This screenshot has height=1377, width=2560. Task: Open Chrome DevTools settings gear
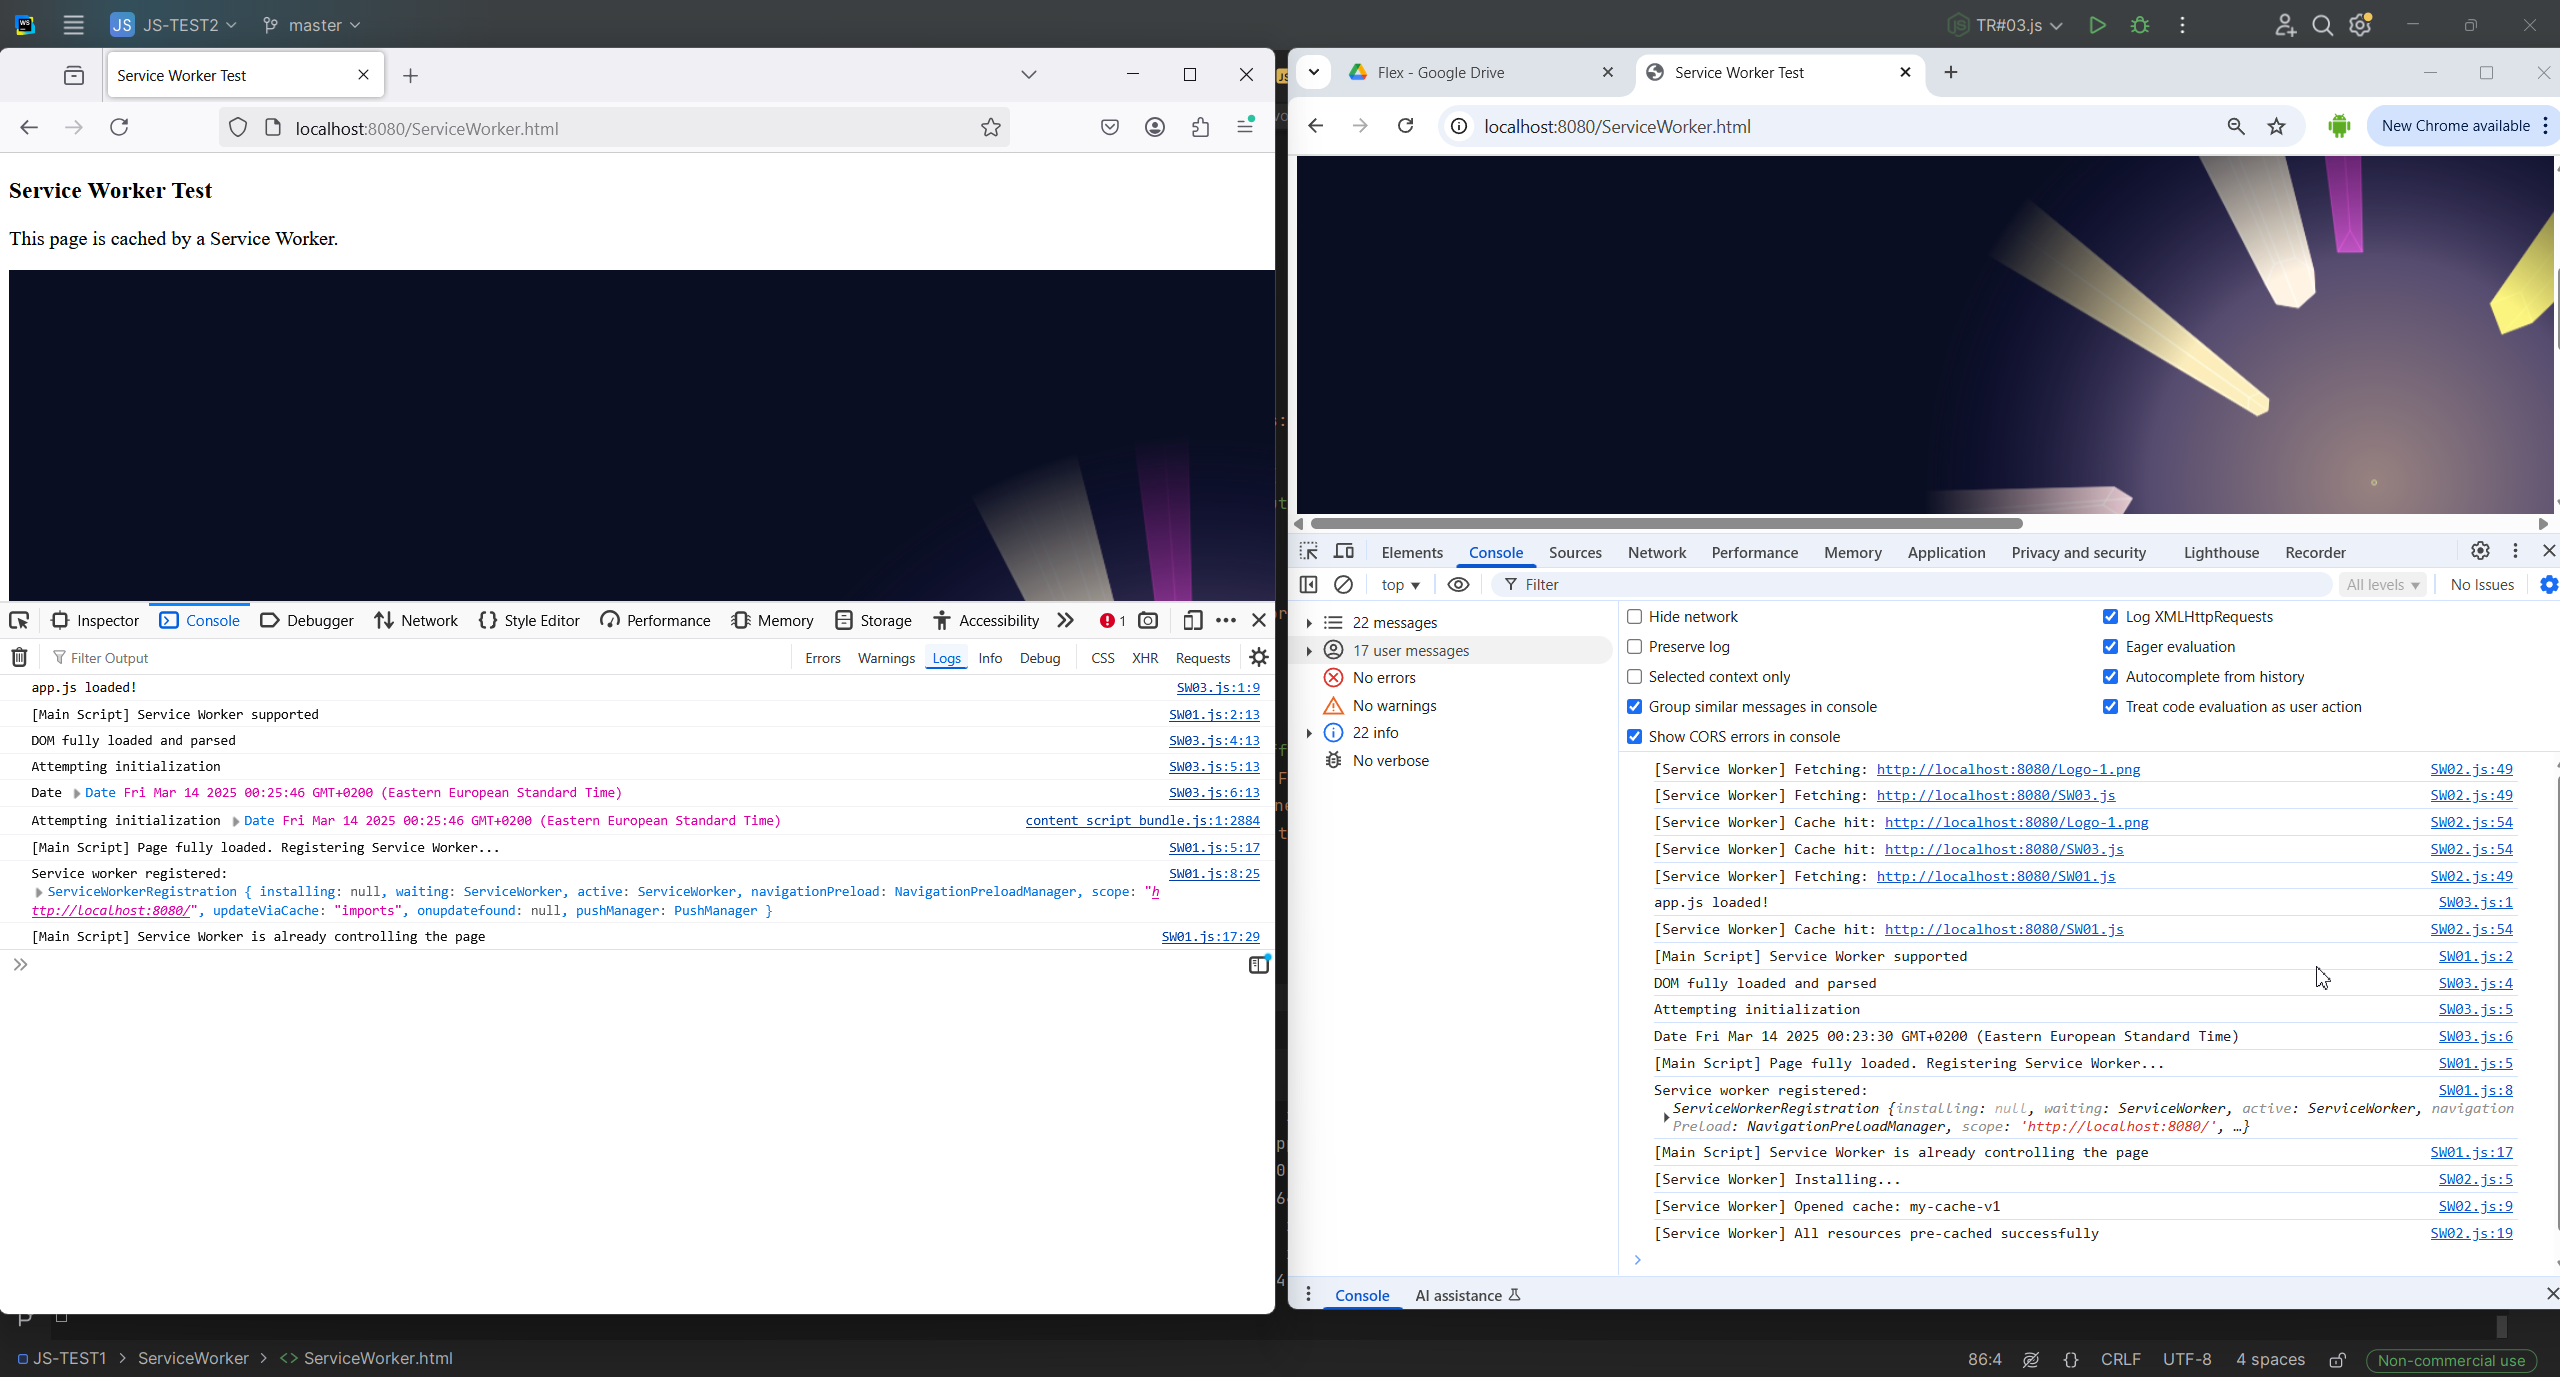pos(2480,551)
